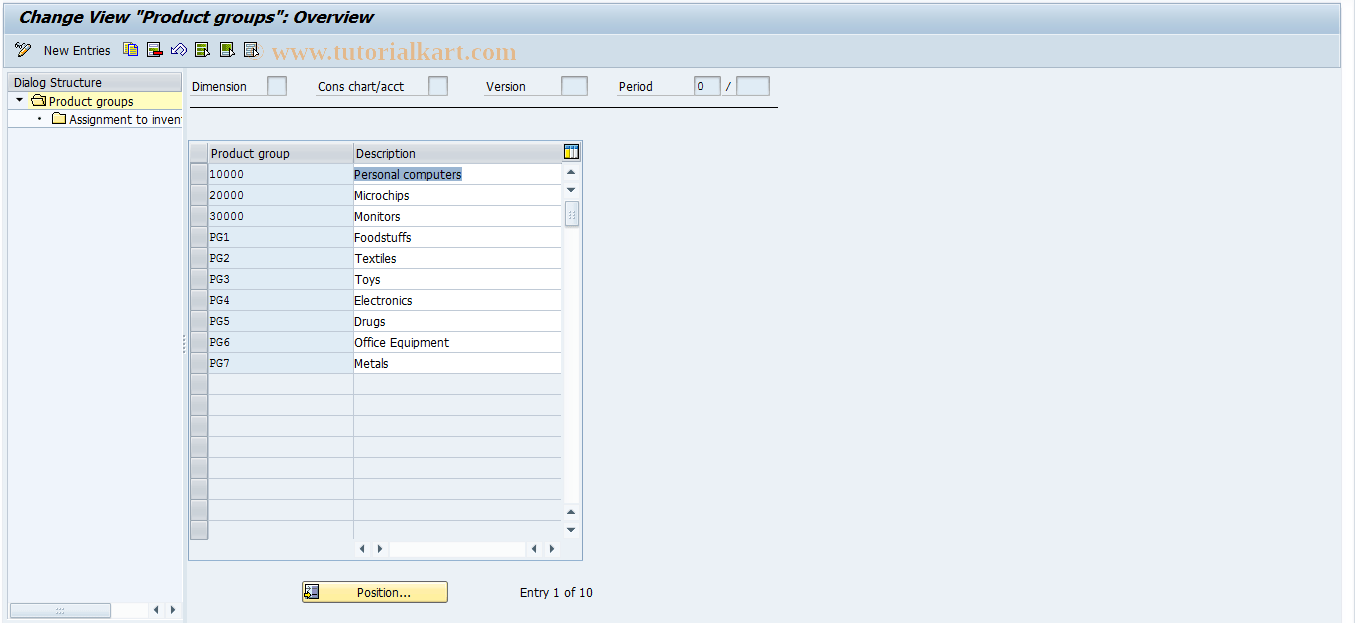Click the Display/Change pencil icon
This screenshot has height=623, width=1355.
coord(23,49)
